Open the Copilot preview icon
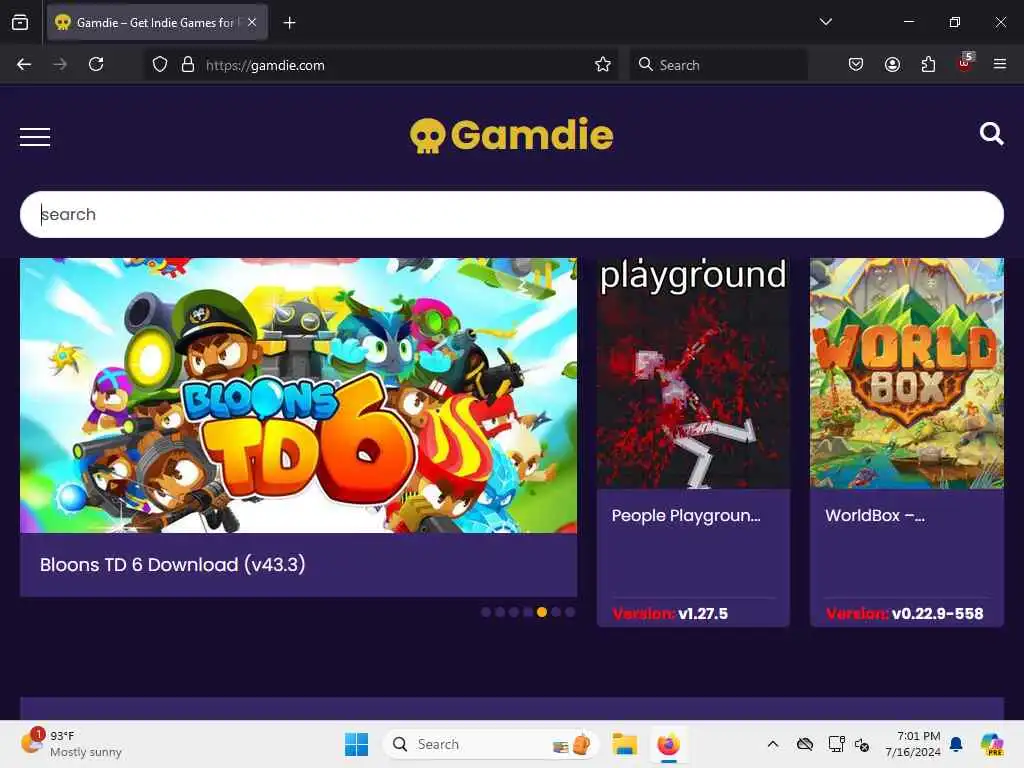This screenshot has width=1024, height=768. point(992,744)
